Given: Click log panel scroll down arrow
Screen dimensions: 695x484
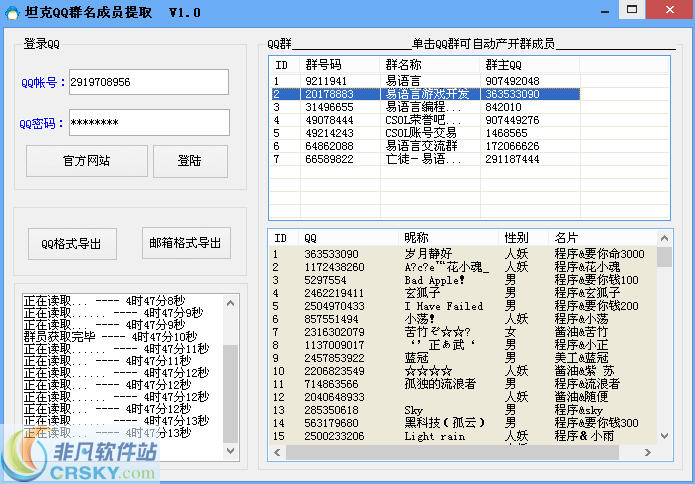Looking at the screenshot, I should click(230, 451).
